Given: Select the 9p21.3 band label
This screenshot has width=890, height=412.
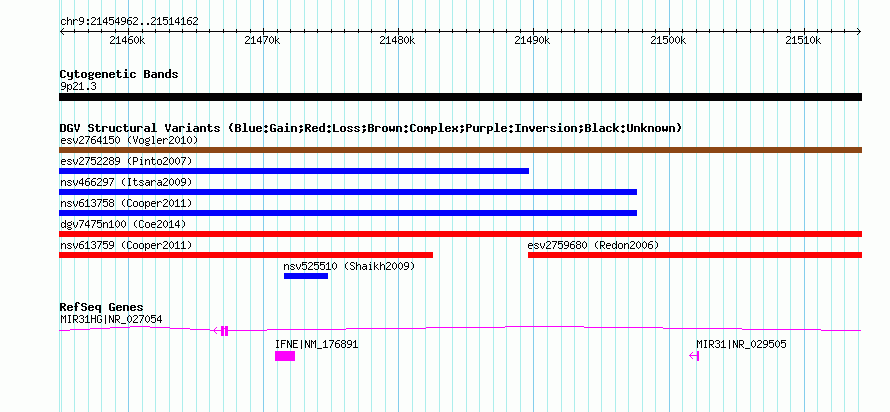Looking at the screenshot, I should pos(78,86).
